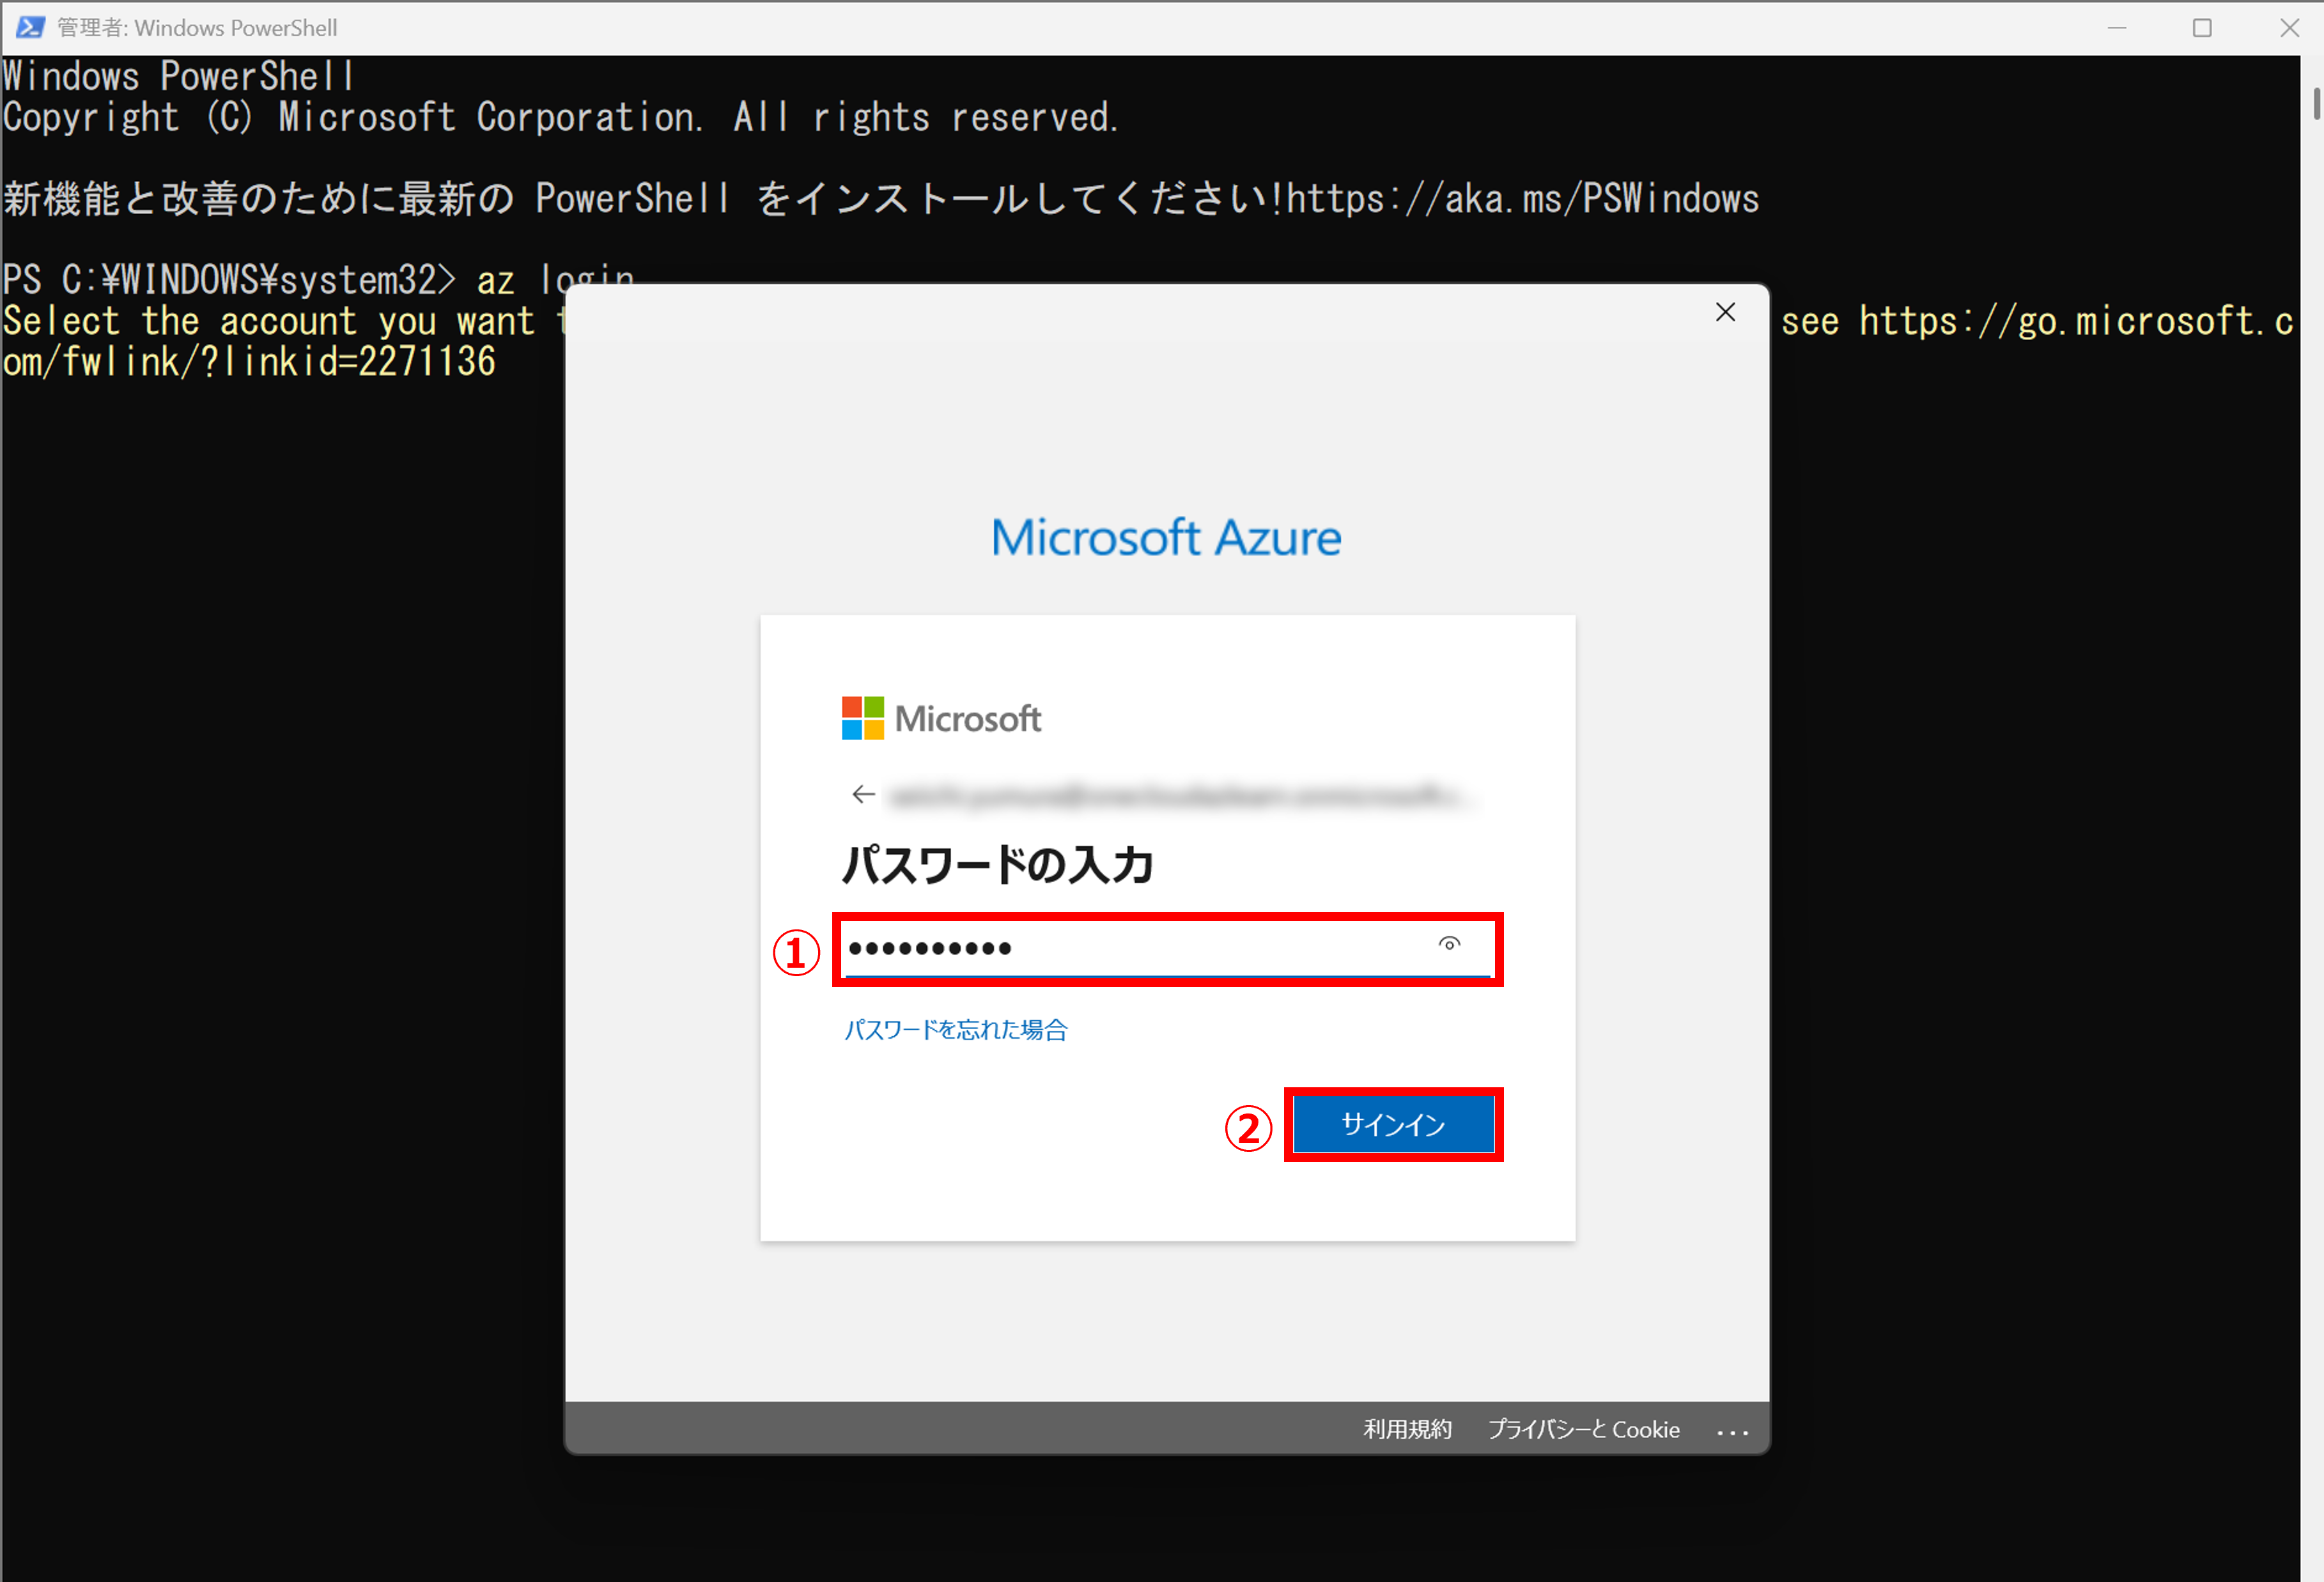This screenshot has height=1582, width=2324.
Task: Click the 管理者: Windows PowerShell title text
Action: [x=197, y=27]
